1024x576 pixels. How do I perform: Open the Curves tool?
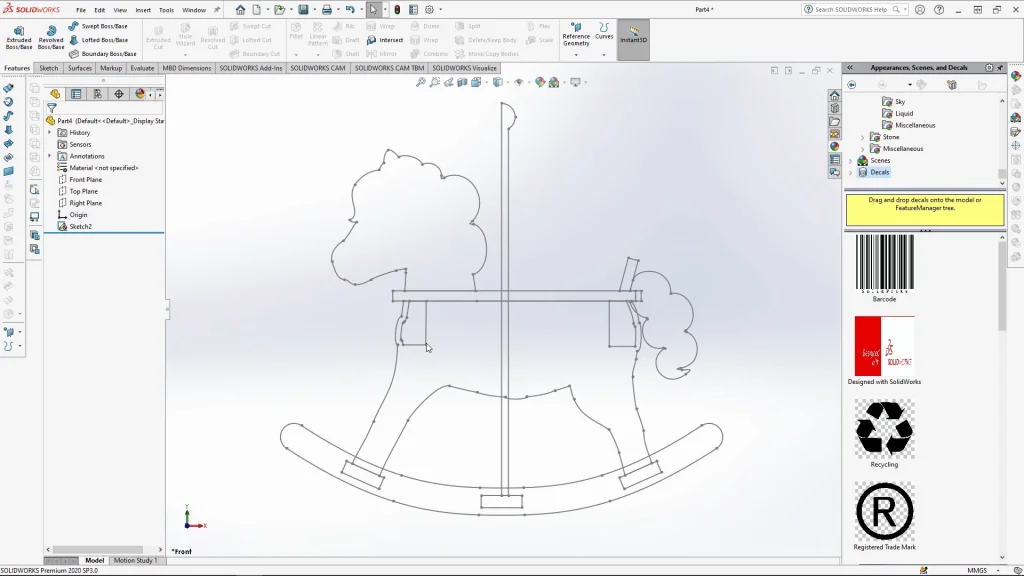click(x=604, y=31)
